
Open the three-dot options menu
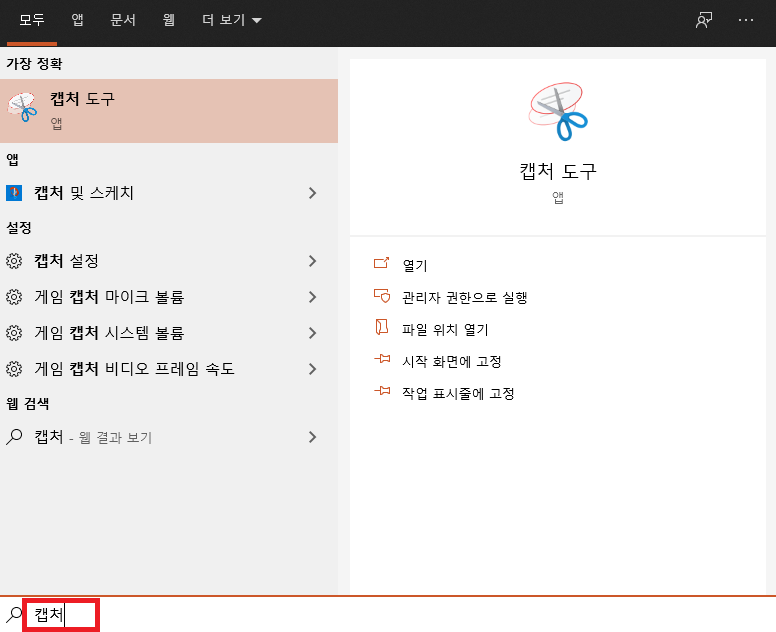click(x=746, y=20)
